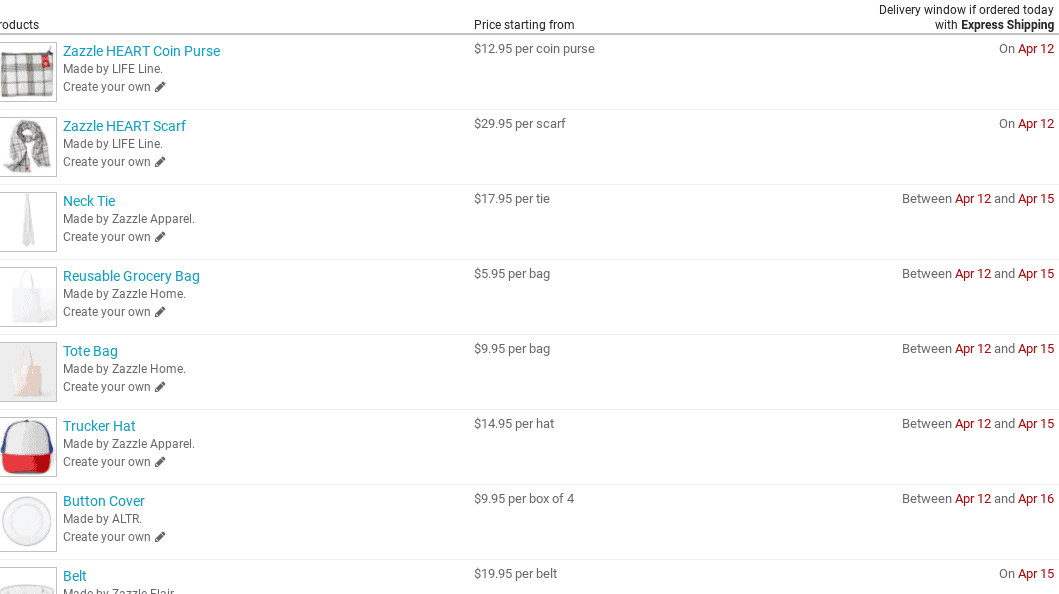Open the Neck Tie product page
The width and height of the screenshot is (1059, 594).
(89, 201)
